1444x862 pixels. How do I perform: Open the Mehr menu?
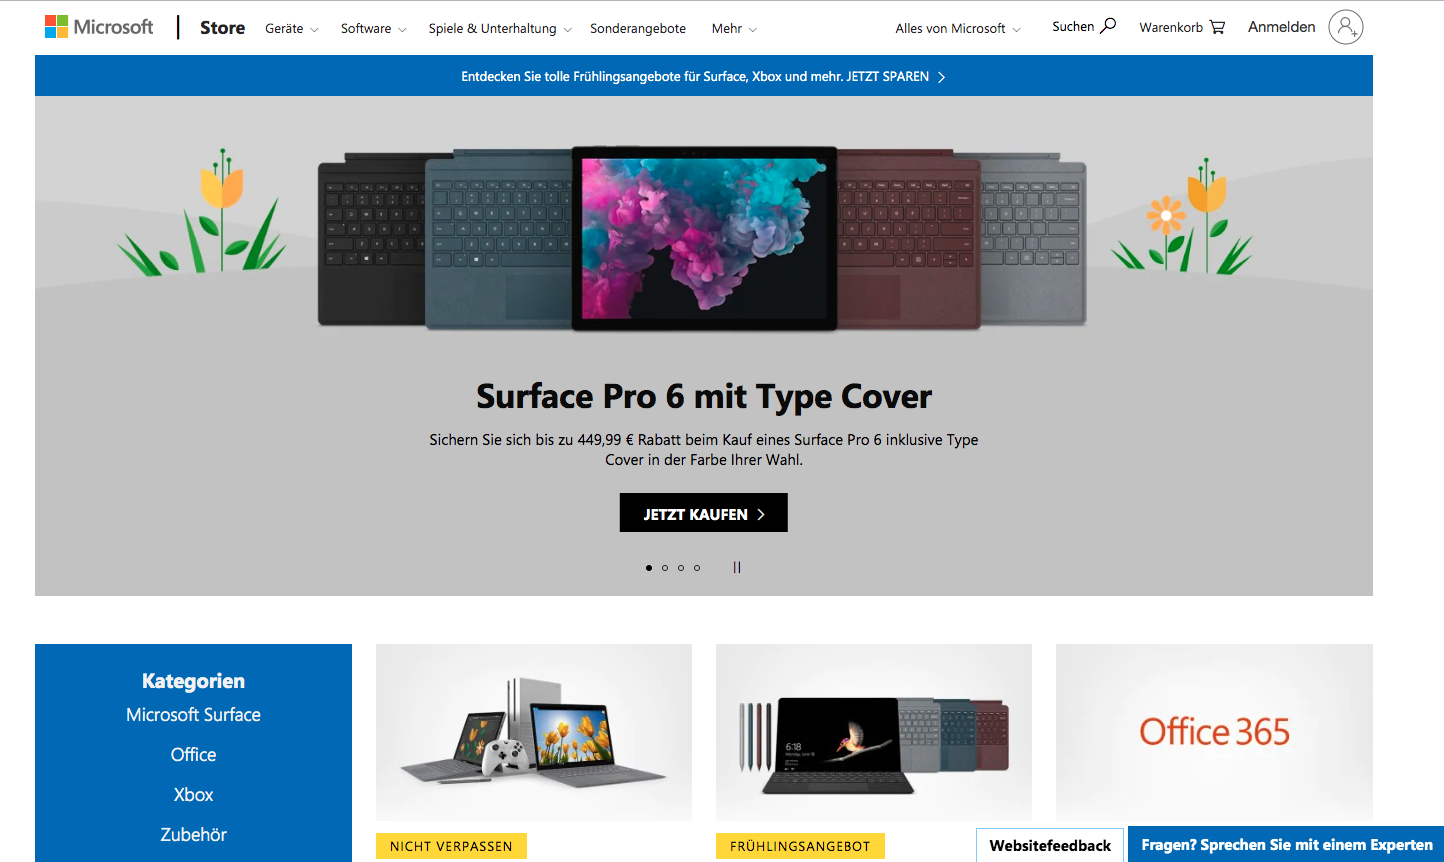734,29
